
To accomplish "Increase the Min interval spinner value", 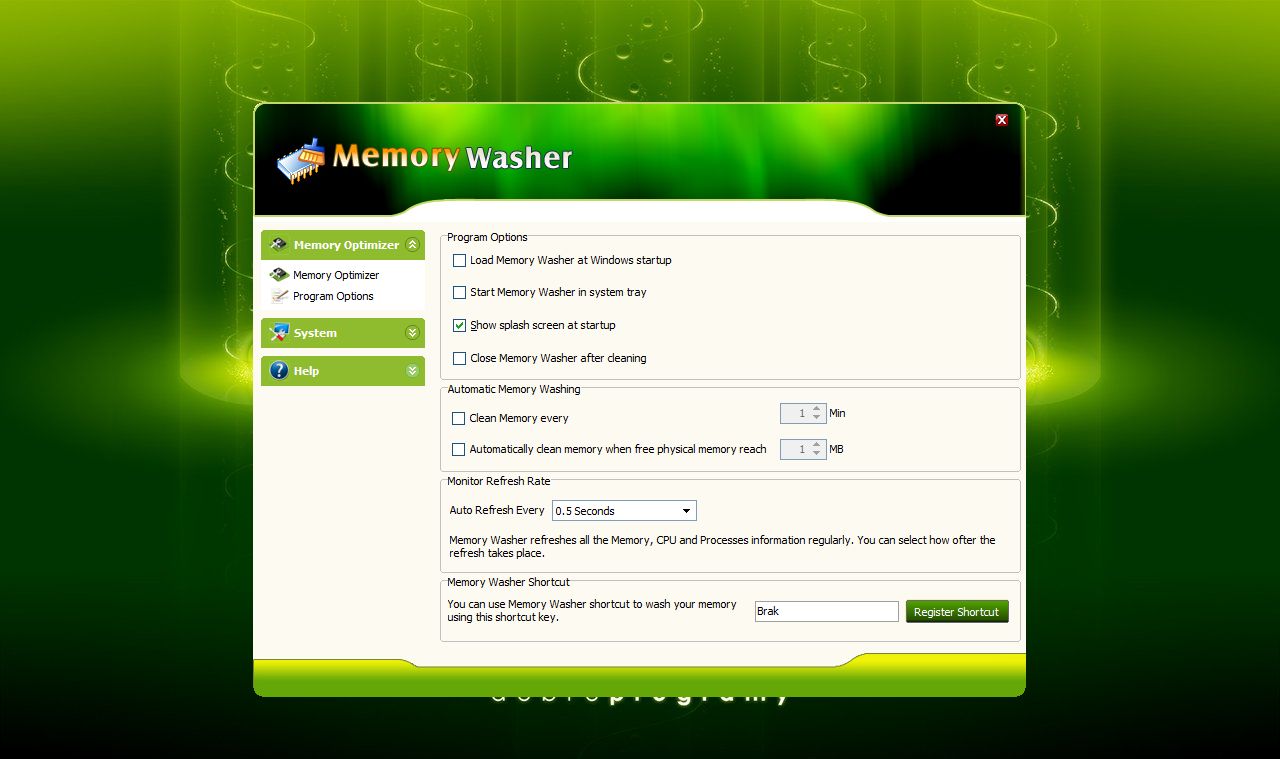I will pos(817,408).
